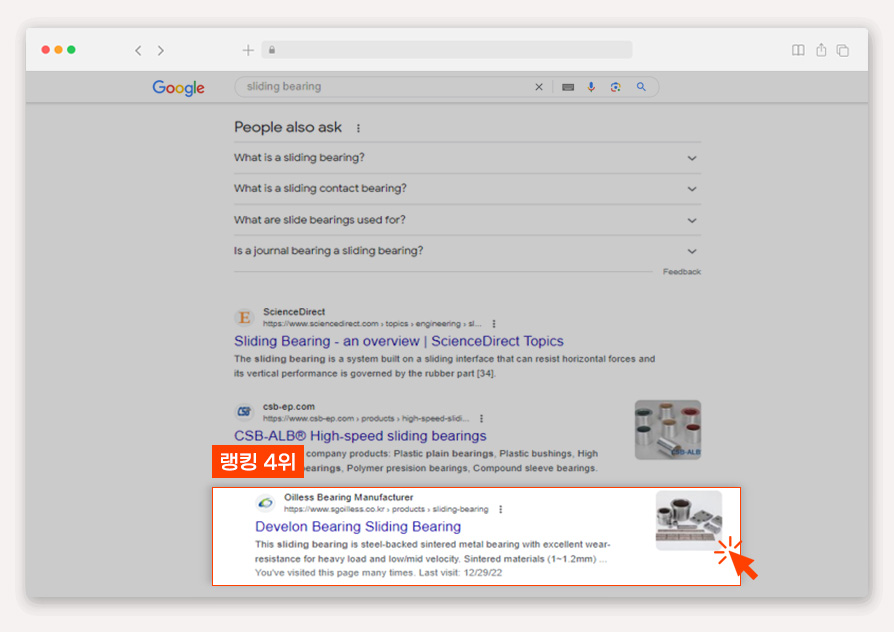Viewport: 894px width, 632px height.
Task: Open a new tab with the plus icon
Action: click(247, 50)
